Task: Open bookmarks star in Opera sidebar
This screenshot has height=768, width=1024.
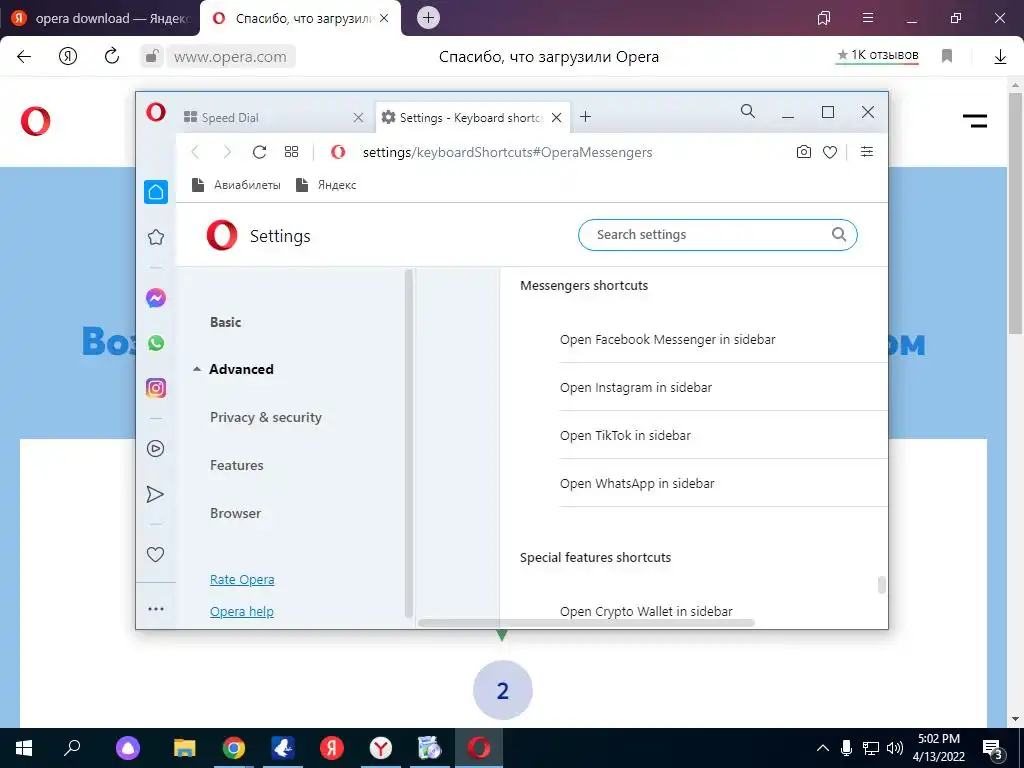Action: pos(155,237)
